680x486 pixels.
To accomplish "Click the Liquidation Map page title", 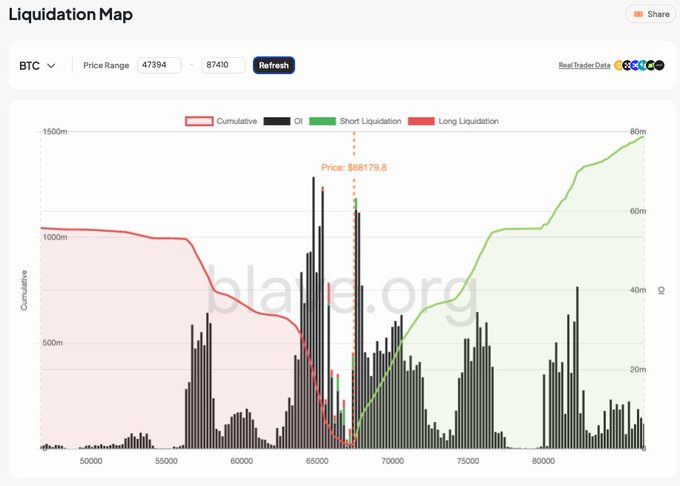I will tap(71, 14).
